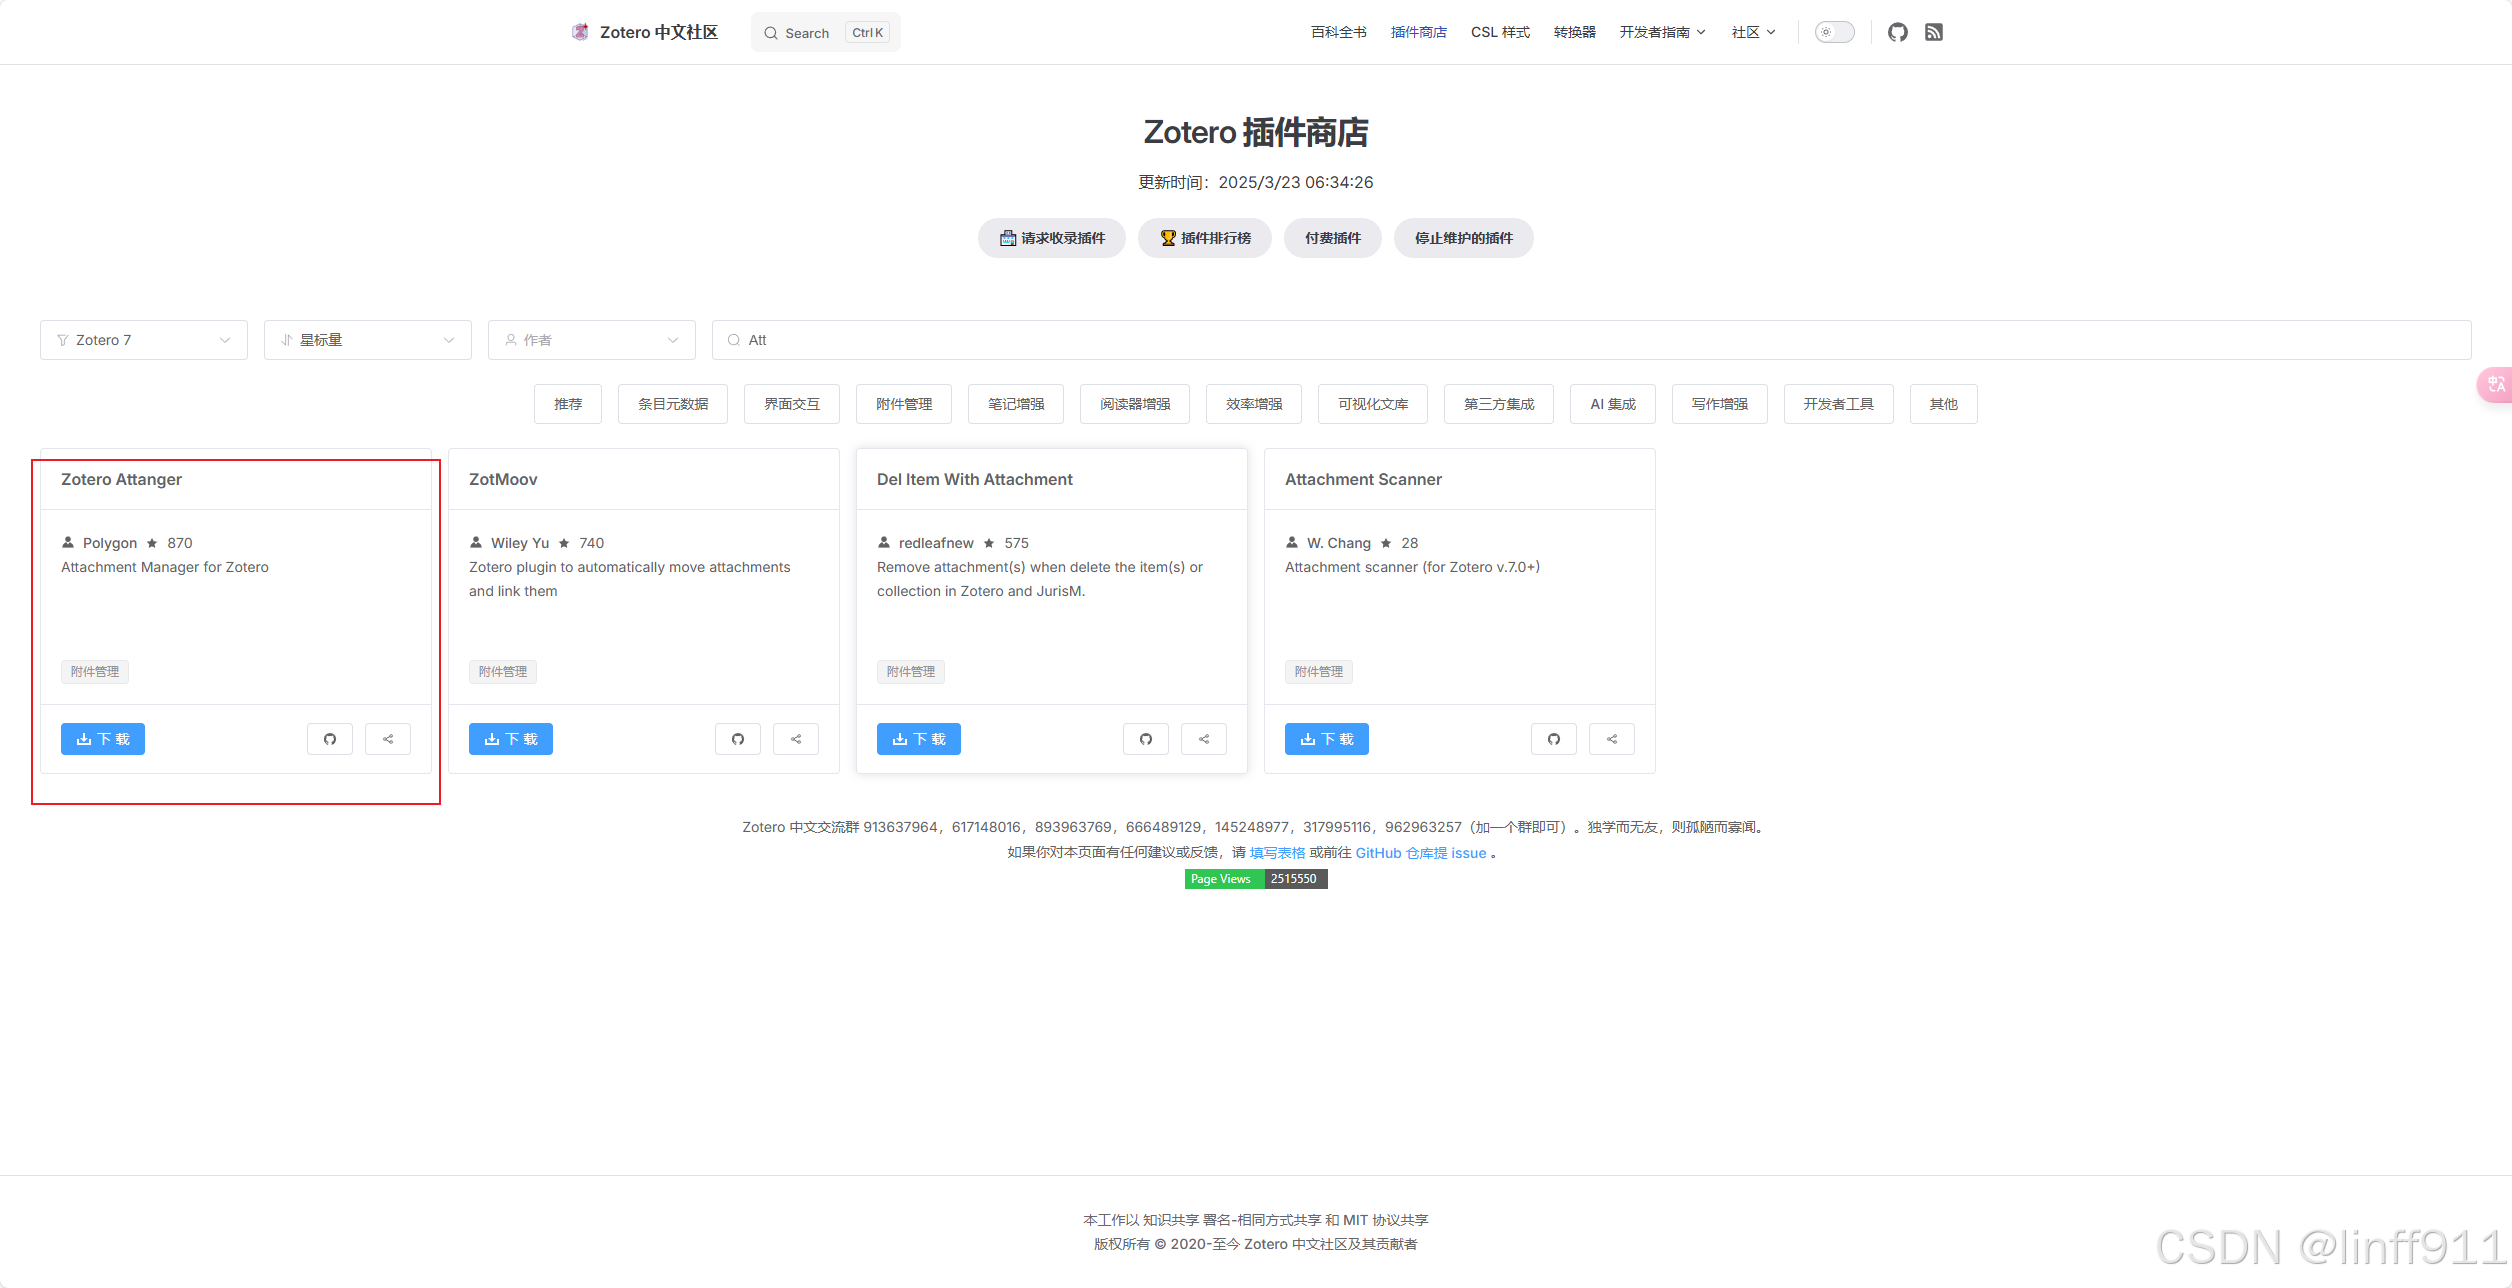Open GitHub repo for Zotero Attanger card
Screen dimensions: 2512x1288
pyautogui.click(x=330, y=739)
